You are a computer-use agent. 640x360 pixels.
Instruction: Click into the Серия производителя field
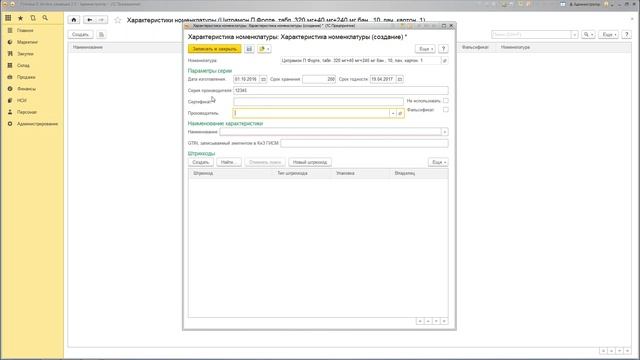[341, 91]
